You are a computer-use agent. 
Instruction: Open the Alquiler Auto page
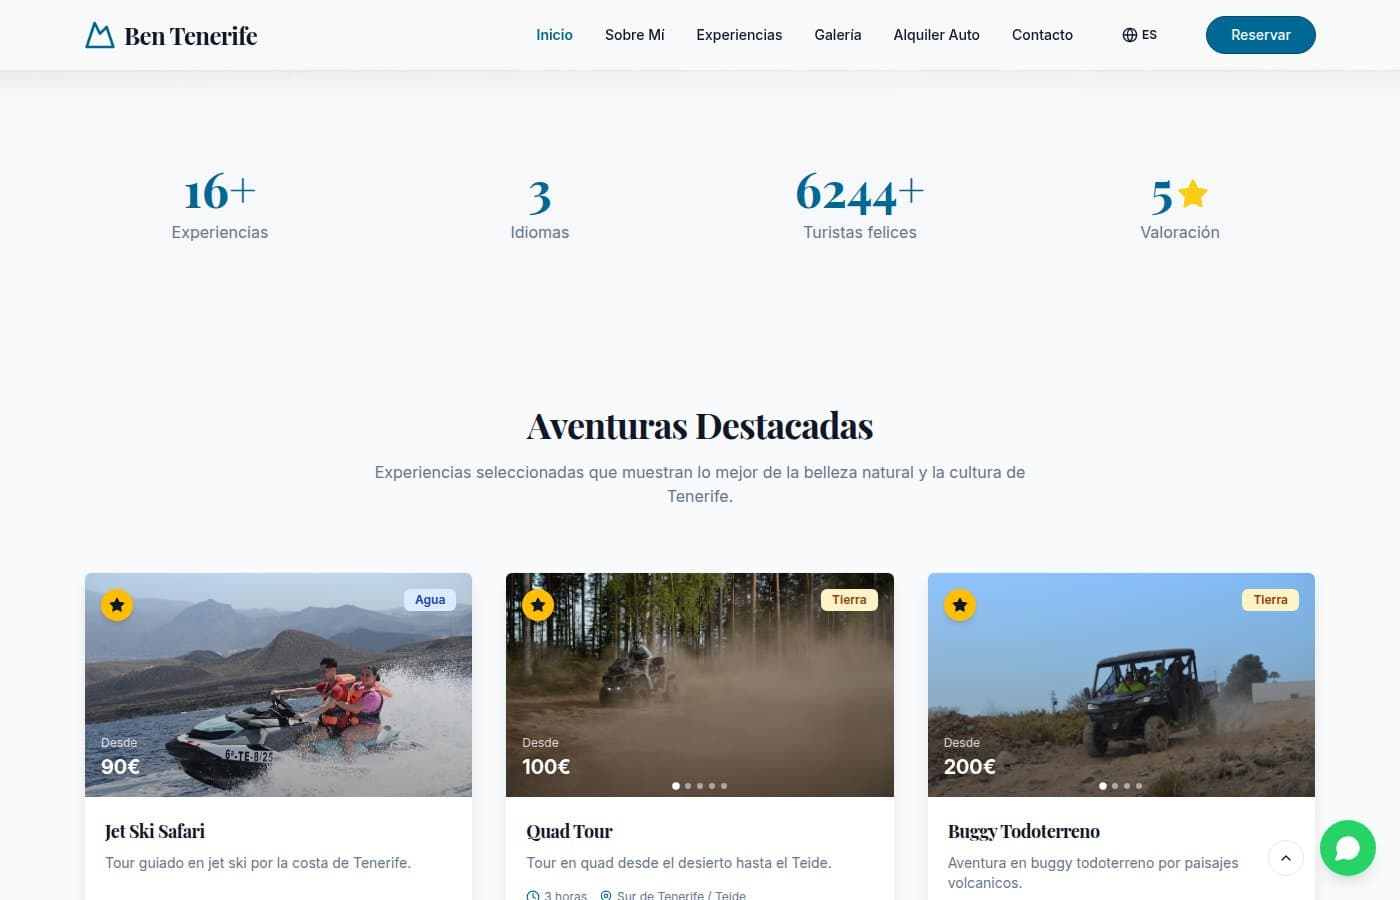pos(936,34)
